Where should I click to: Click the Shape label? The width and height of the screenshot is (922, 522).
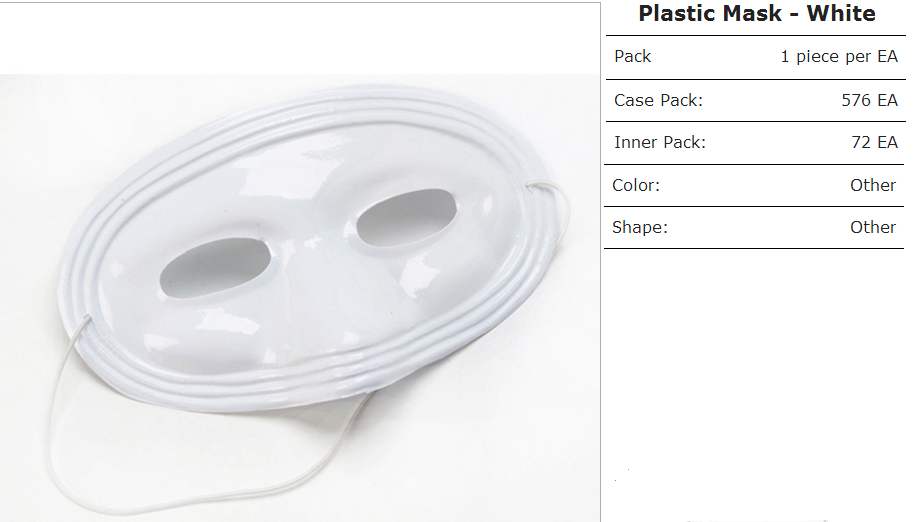(640, 227)
